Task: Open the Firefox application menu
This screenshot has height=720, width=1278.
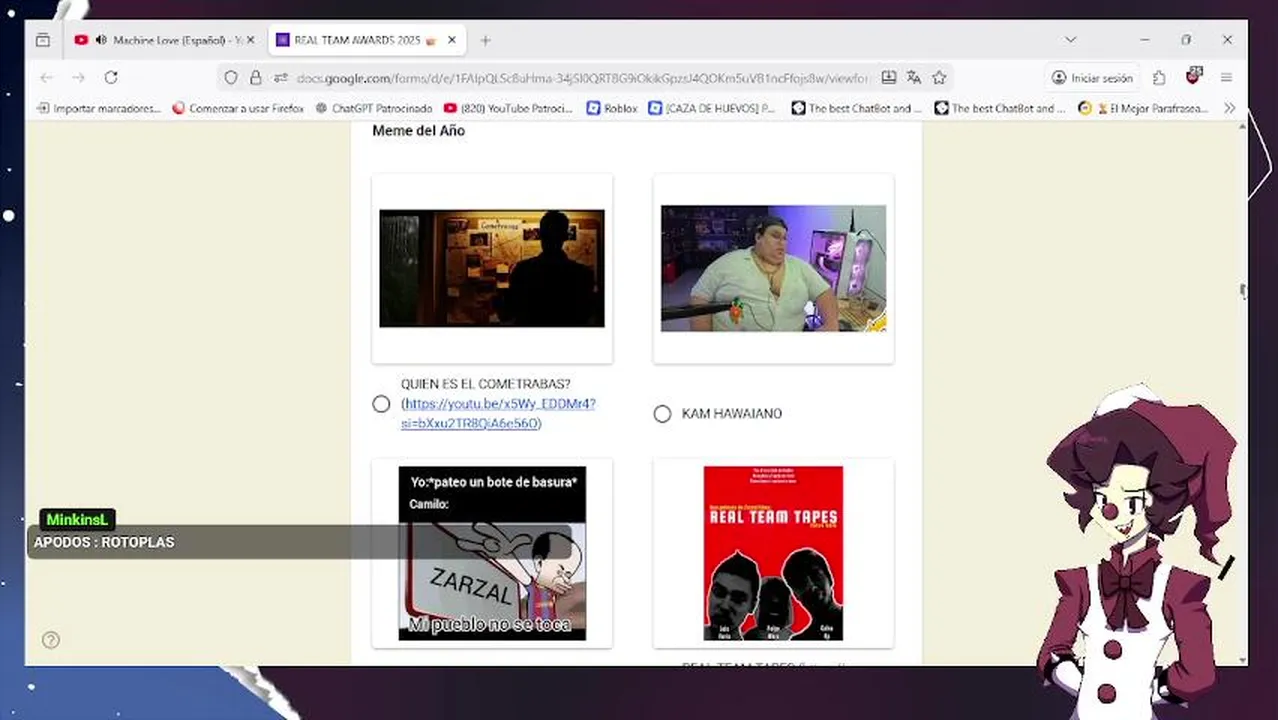Action: point(1226,77)
